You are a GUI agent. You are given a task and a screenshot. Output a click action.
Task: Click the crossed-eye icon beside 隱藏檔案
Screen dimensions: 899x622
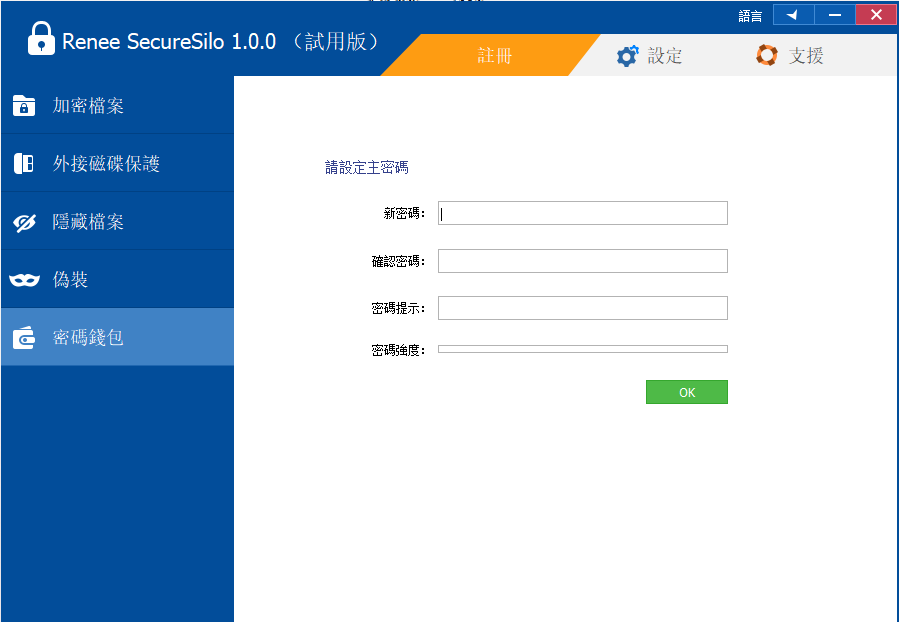tap(25, 222)
